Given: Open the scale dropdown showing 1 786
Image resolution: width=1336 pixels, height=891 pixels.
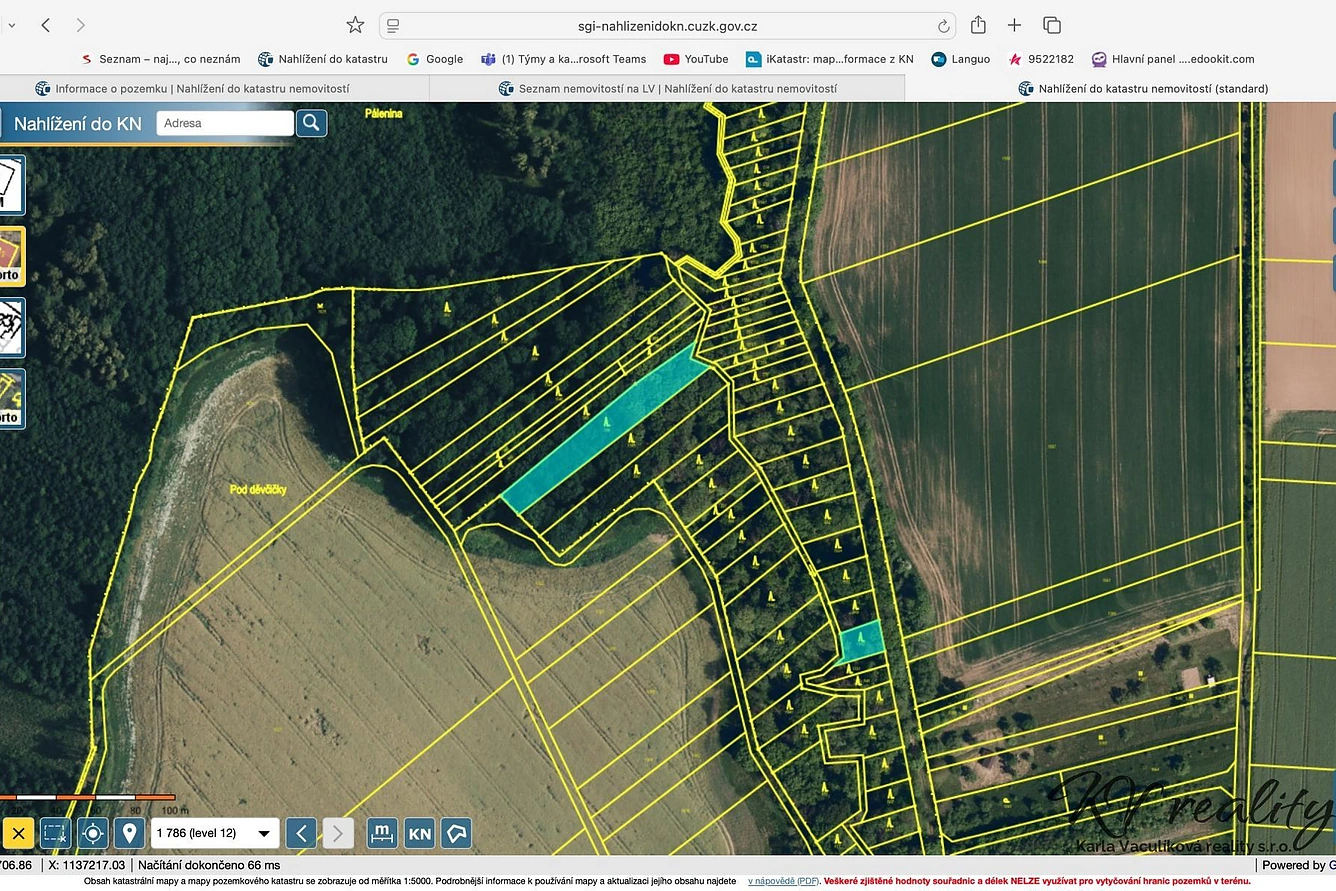Looking at the screenshot, I should click(x=215, y=833).
